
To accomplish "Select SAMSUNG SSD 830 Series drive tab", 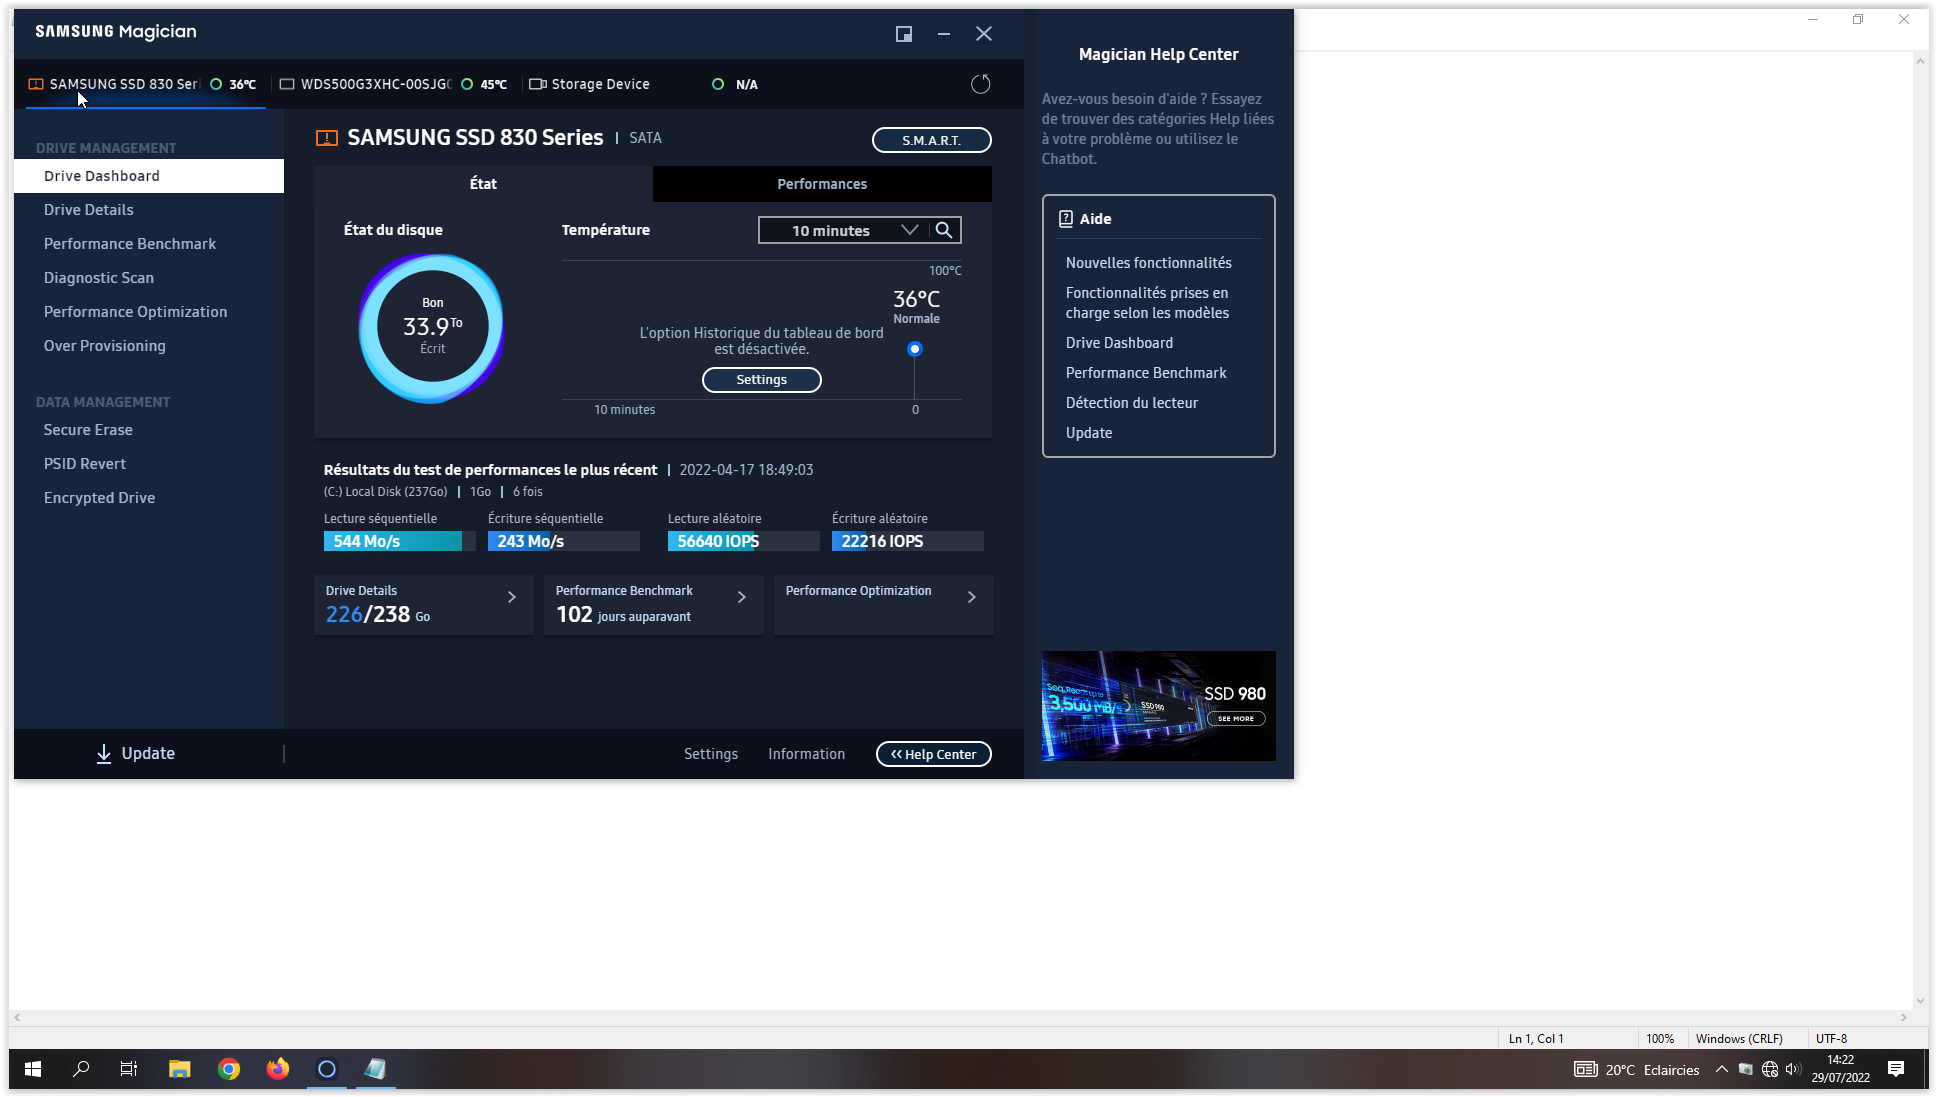I will pos(146,84).
